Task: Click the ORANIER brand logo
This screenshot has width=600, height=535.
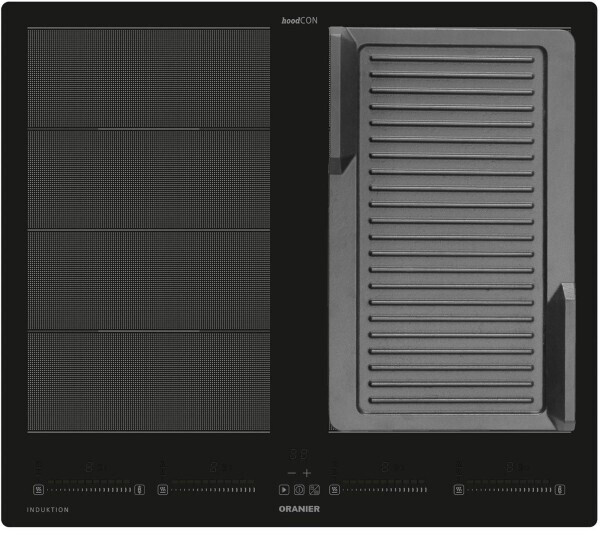Action: (299, 510)
